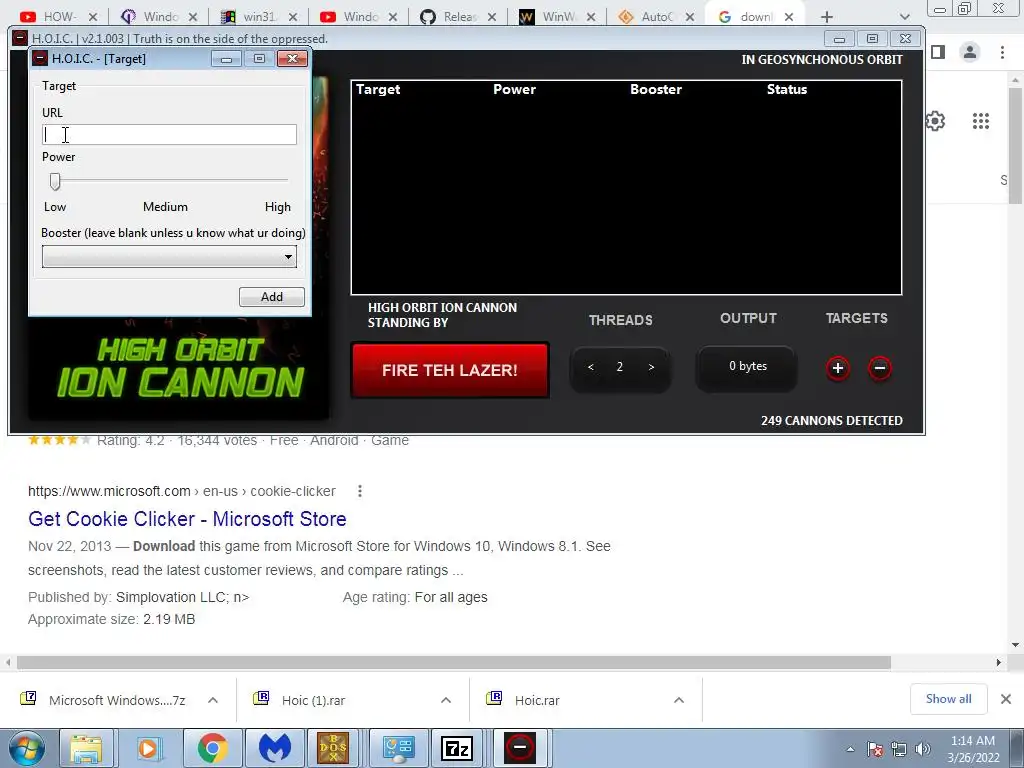
Task: Show hidden system tray icons
Action: [x=850, y=749]
